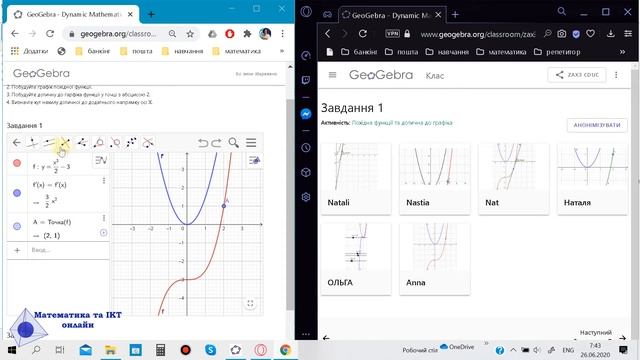Click the АНОНІМІЗУВАТИ button
Image resolution: width=640 pixels, height=360 pixels.
[x=597, y=125]
